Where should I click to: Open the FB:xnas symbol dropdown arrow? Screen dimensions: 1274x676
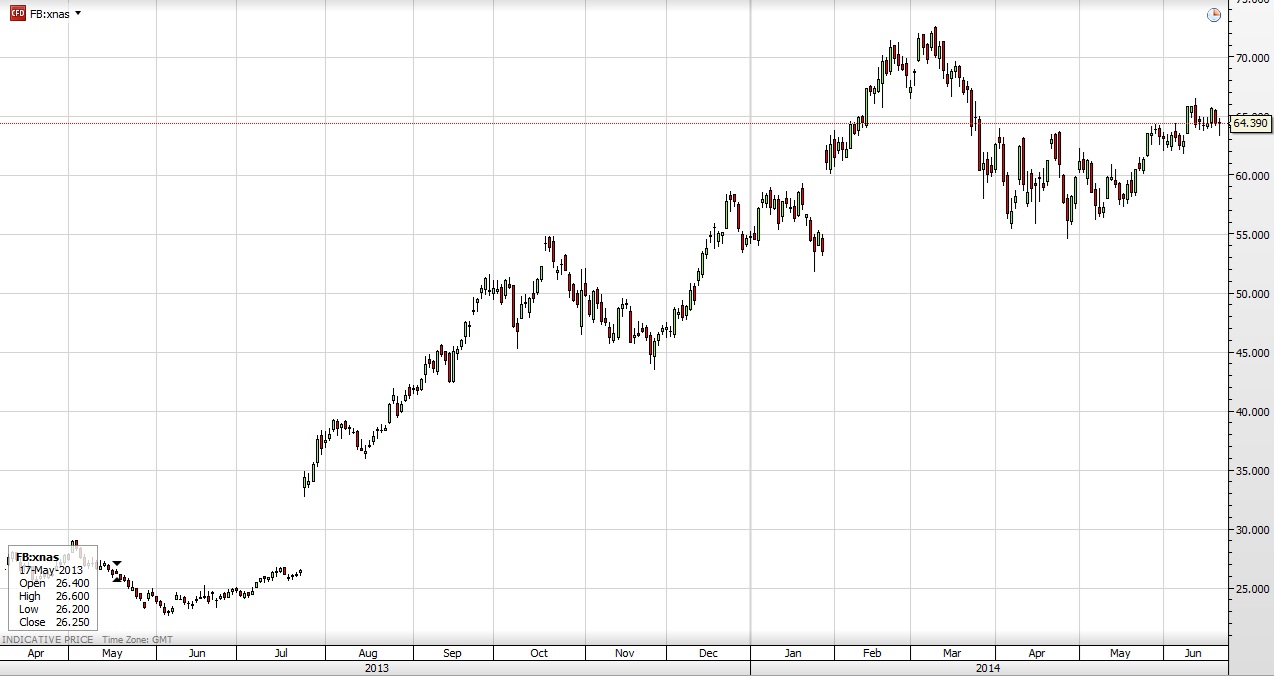click(78, 13)
